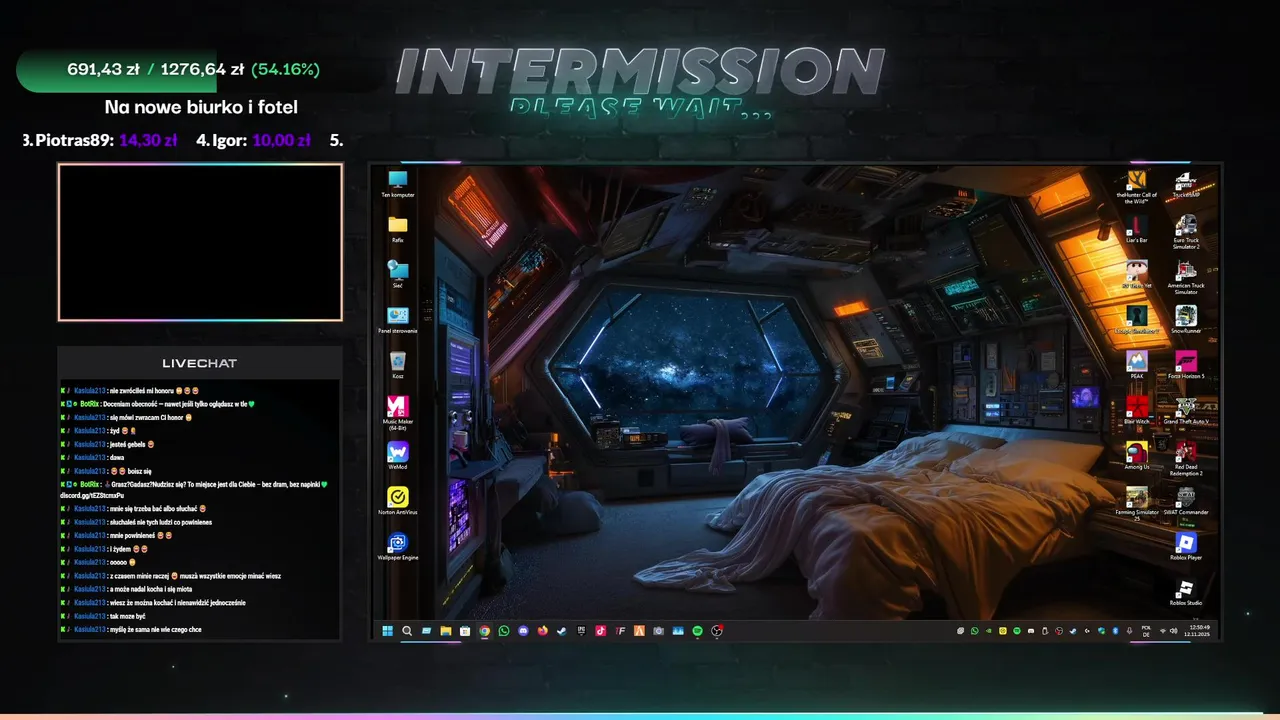Click the empty black webcam frame
Screen dimensions: 1280x720
[200, 242]
